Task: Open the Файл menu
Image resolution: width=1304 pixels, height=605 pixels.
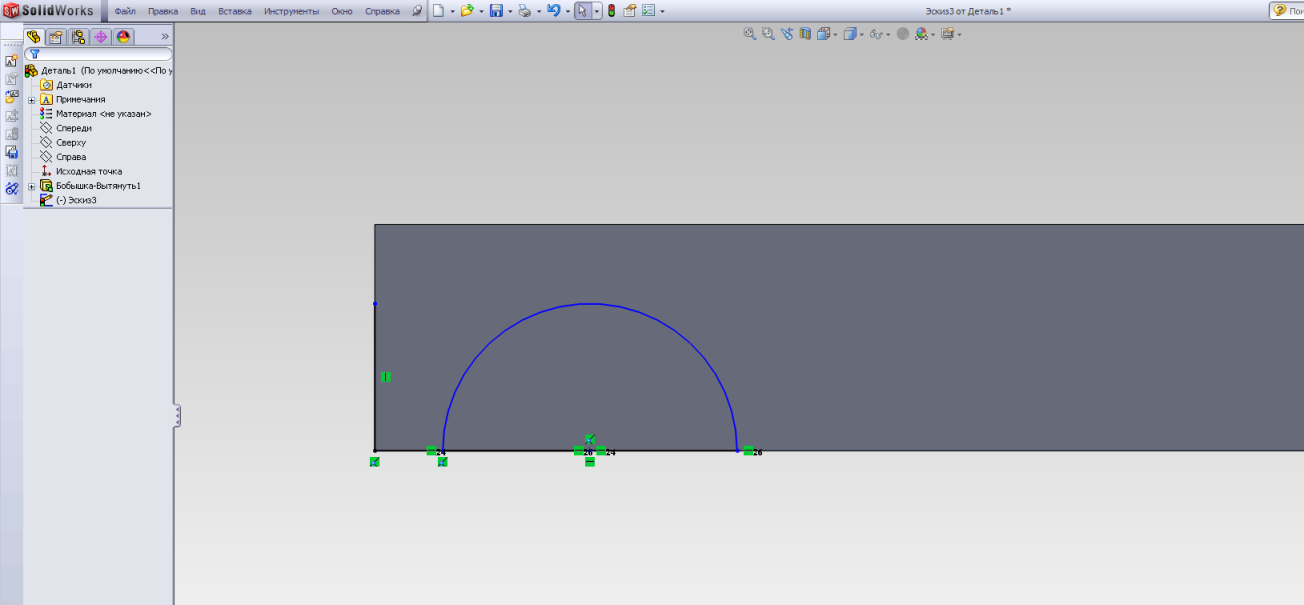Action: point(125,11)
